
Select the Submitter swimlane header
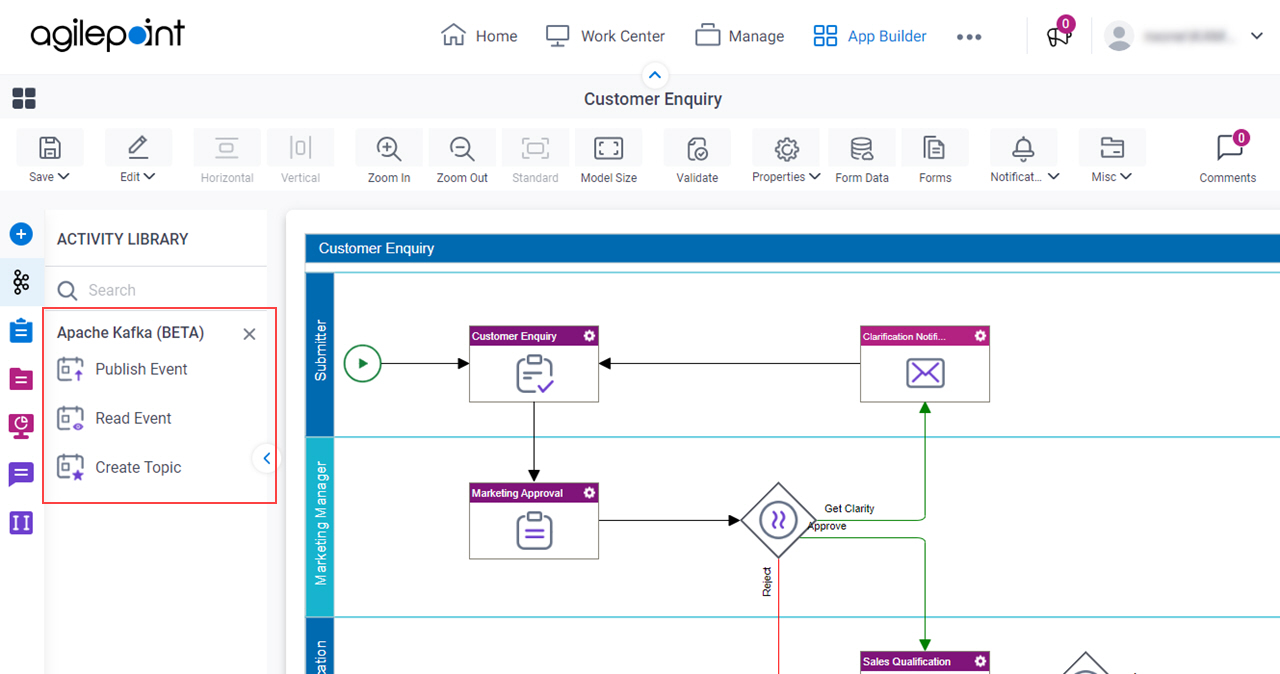[x=320, y=354]
